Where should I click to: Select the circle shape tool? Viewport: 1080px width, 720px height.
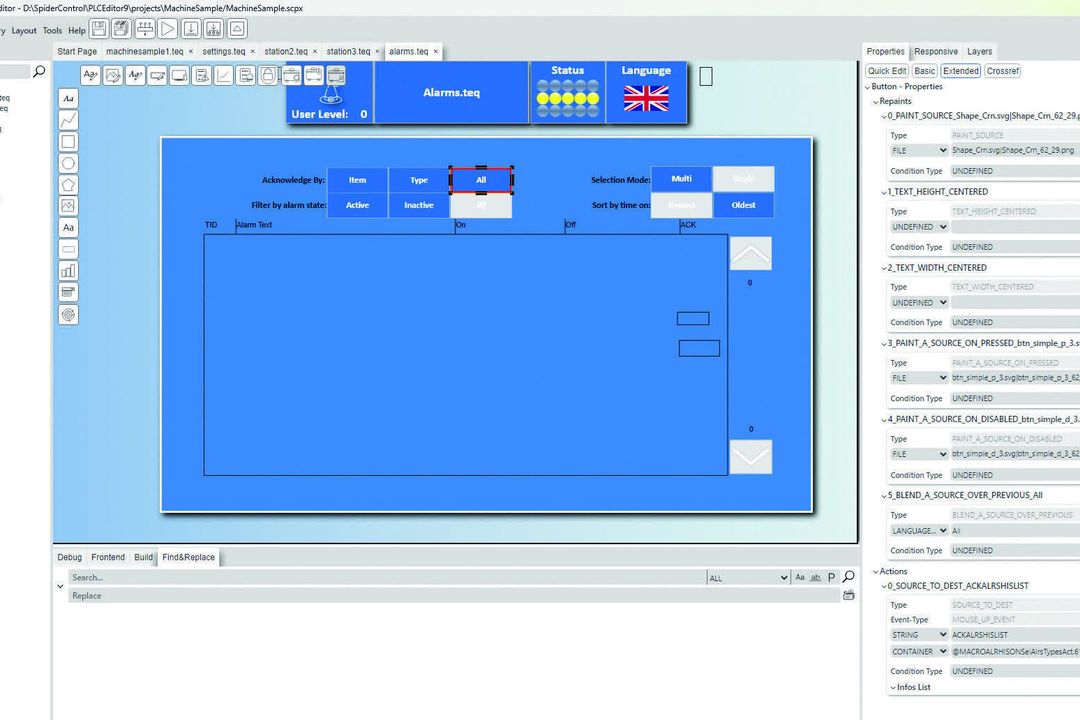(x=68, y=163)
